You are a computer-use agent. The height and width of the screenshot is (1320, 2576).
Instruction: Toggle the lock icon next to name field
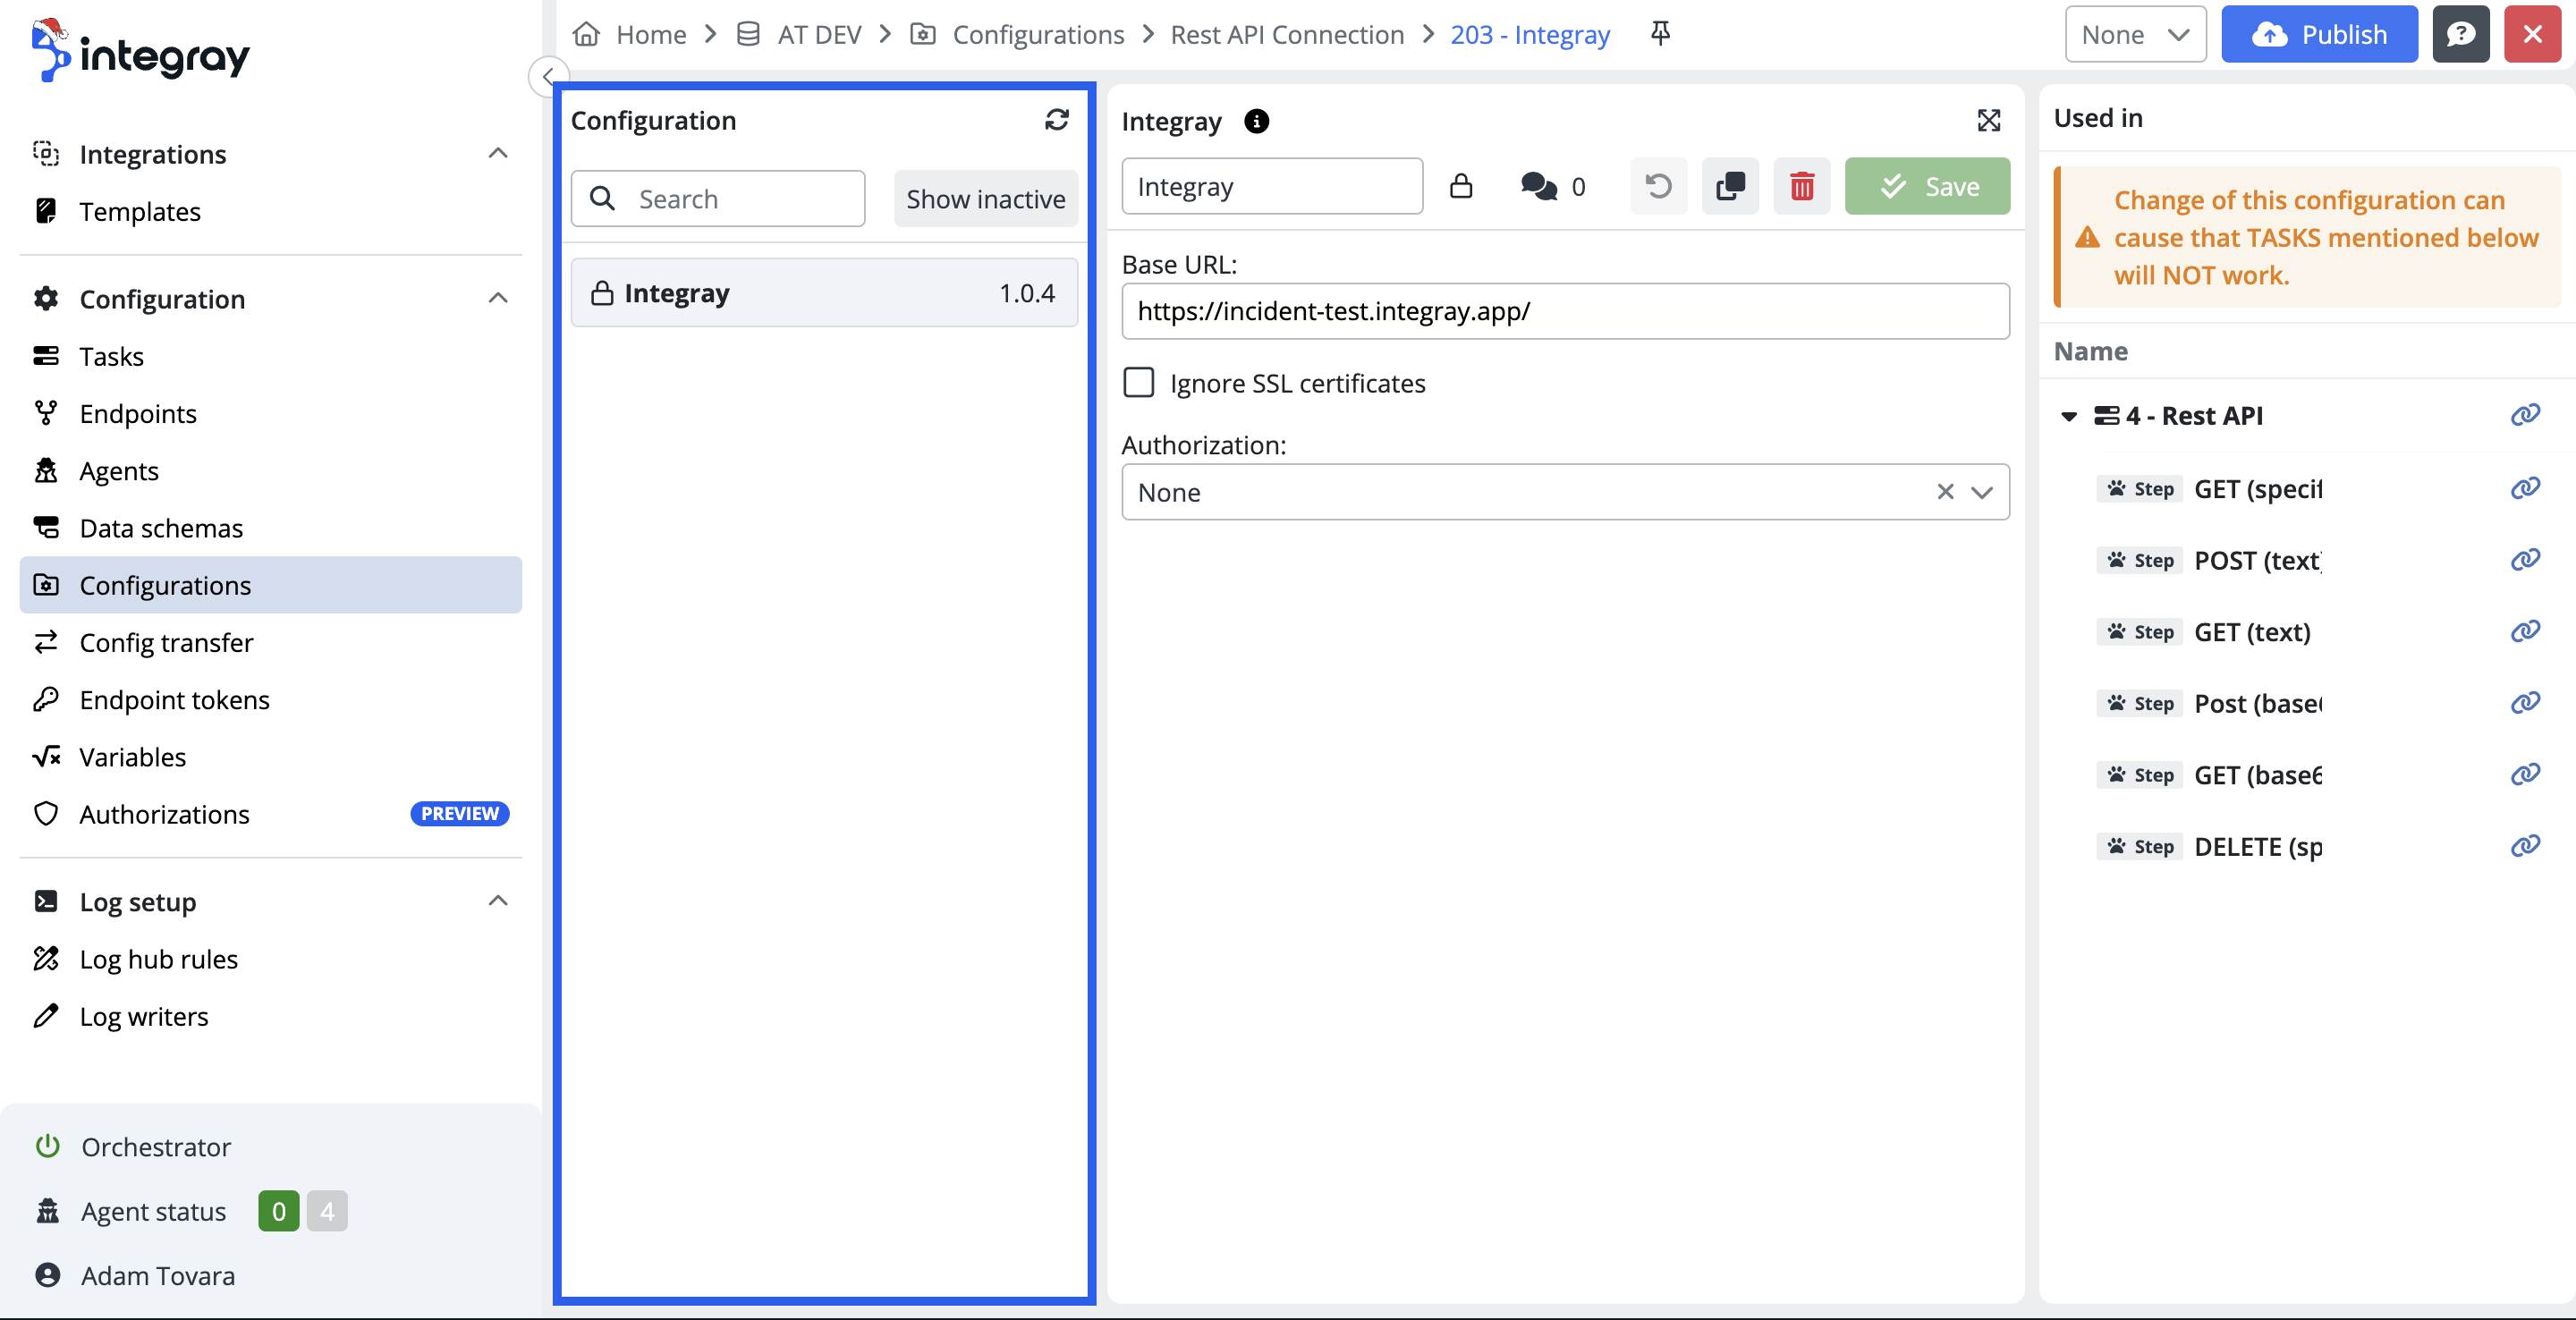click(1460, 186)
